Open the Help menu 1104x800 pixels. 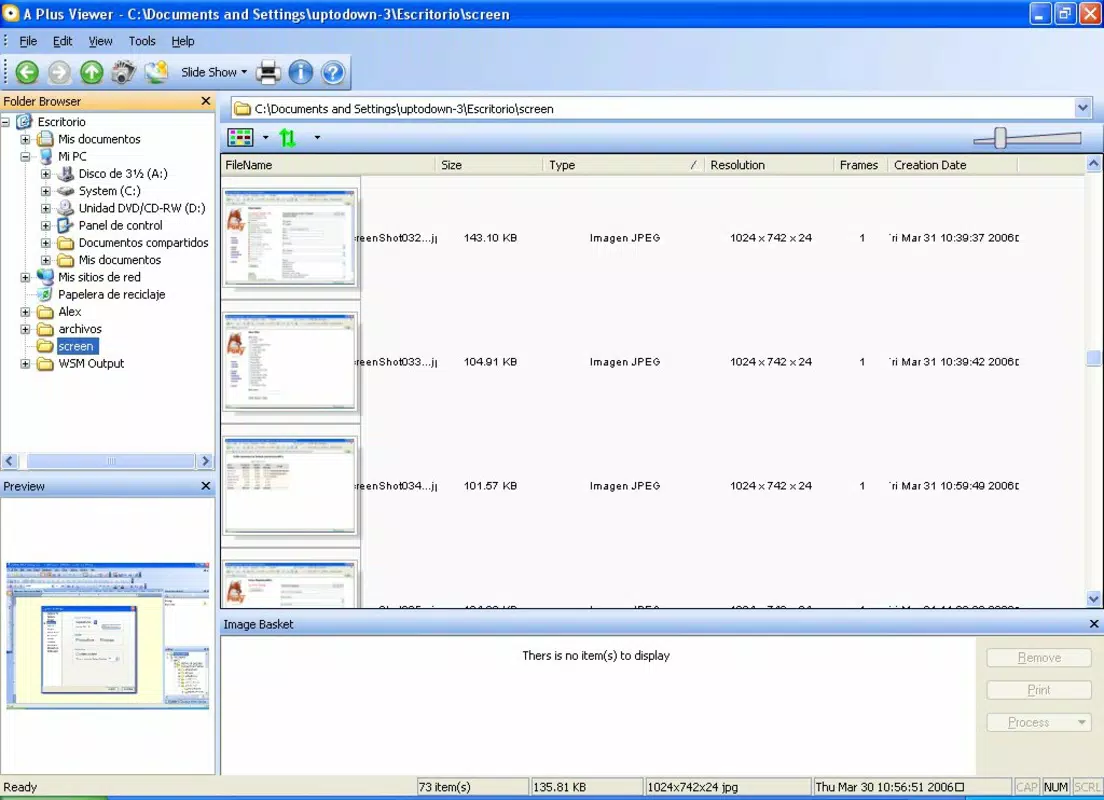183,41
